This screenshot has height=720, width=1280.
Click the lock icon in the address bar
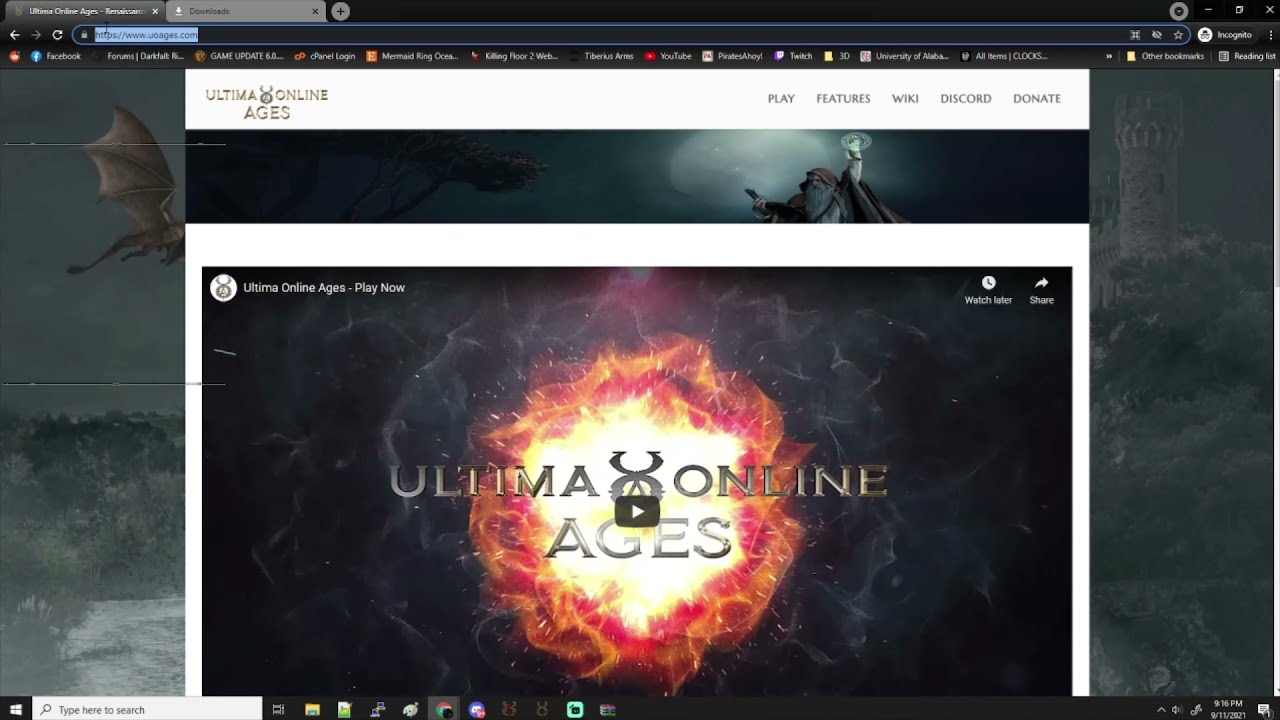[85, 34]
